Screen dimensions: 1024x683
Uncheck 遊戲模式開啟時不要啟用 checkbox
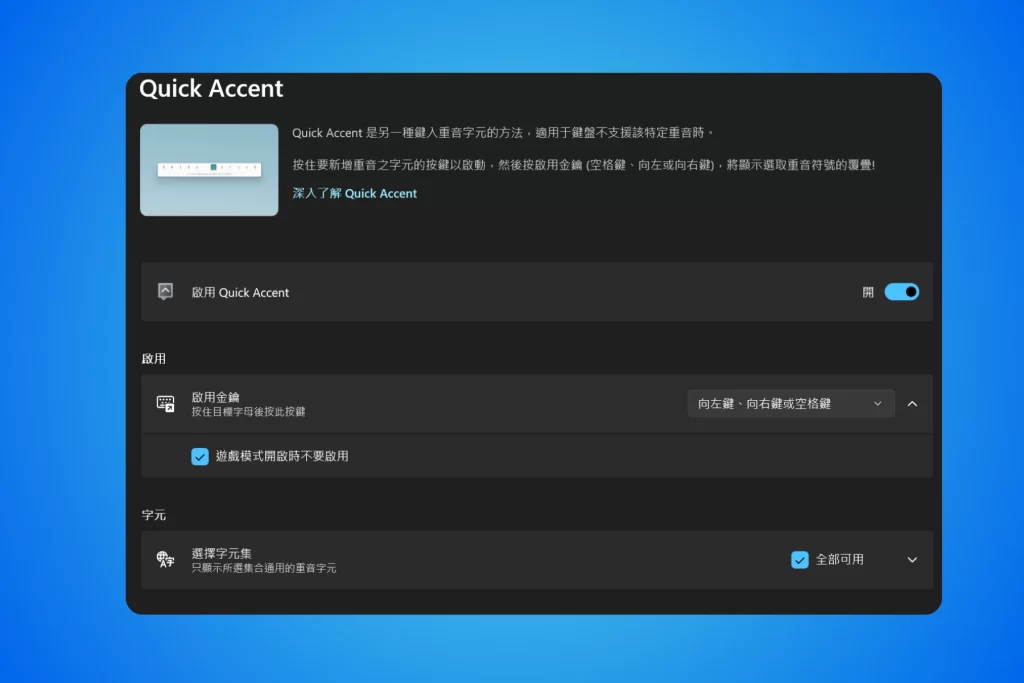(200, 456)
